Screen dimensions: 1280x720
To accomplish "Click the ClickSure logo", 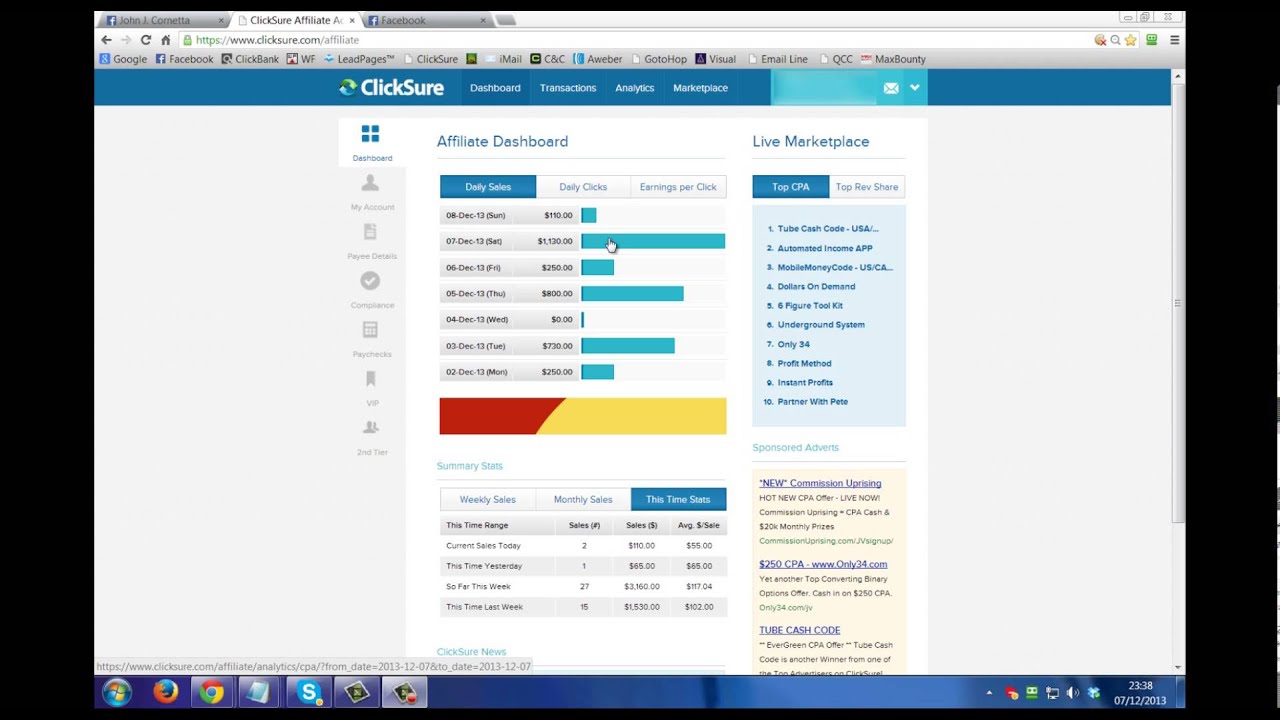I will 391,88.
